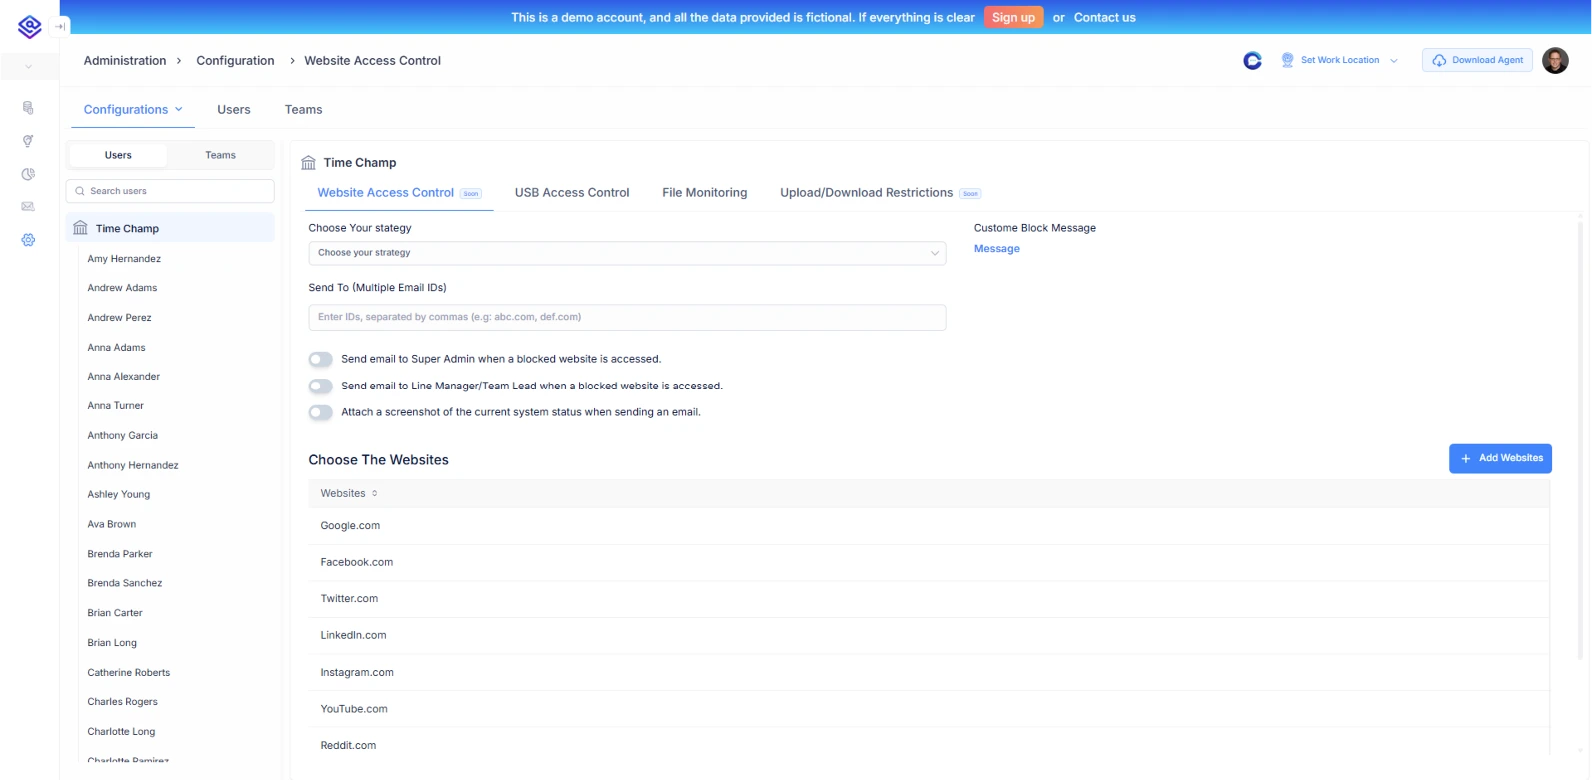Go to Configuration breadcrumb
The width and height of the screenshot is (1592, 780).
click(235, 61)
